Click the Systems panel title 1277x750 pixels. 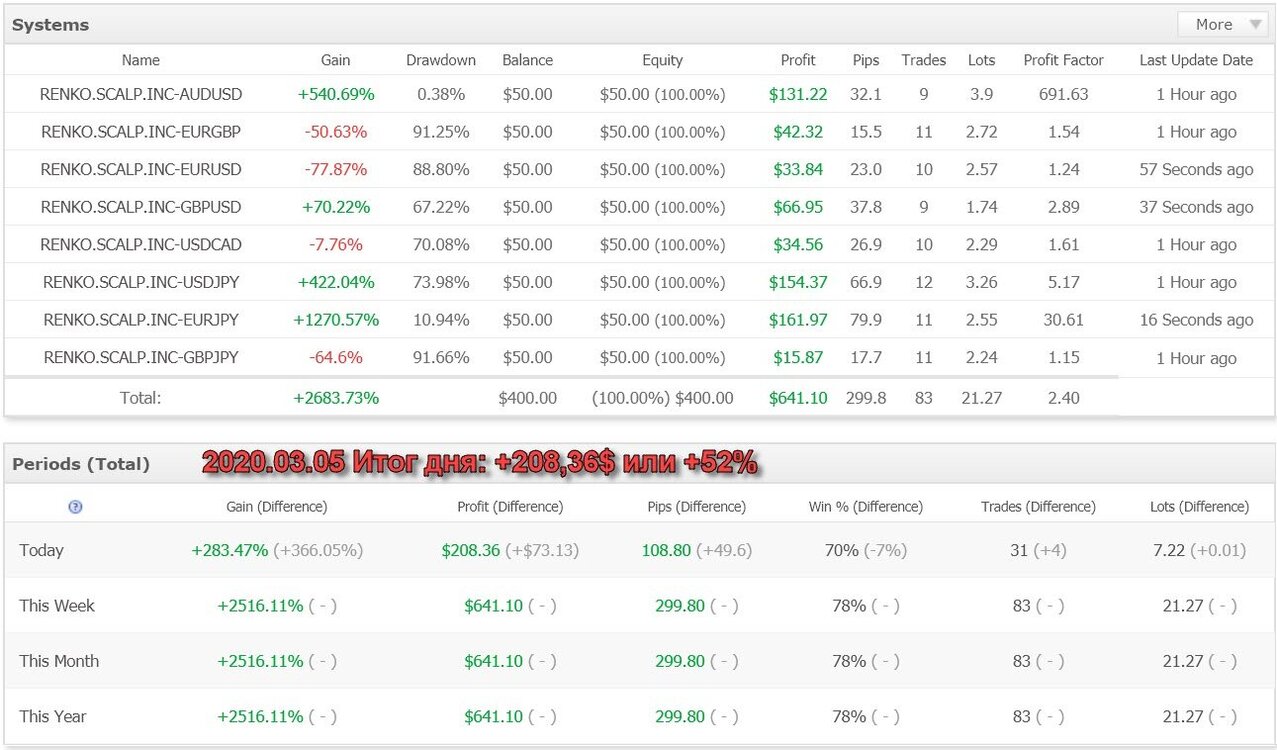point(50,24)
